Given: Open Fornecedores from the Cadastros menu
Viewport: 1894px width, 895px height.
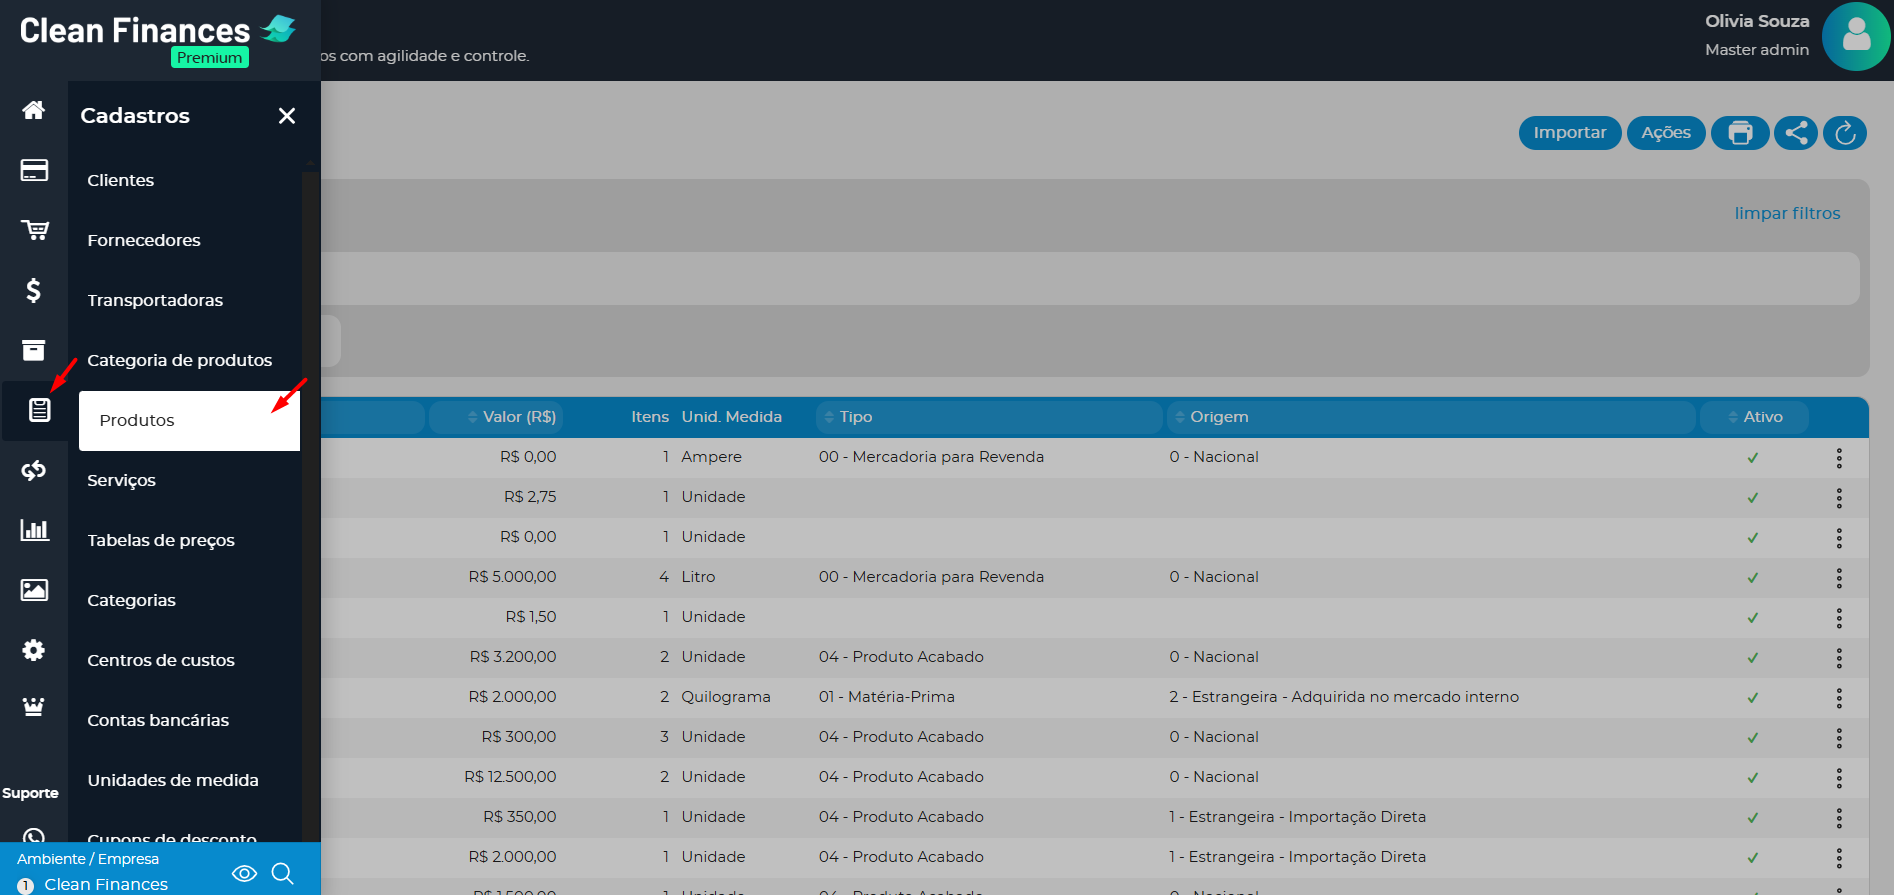Looking at the screenshot, I should (x=144, y=240).
